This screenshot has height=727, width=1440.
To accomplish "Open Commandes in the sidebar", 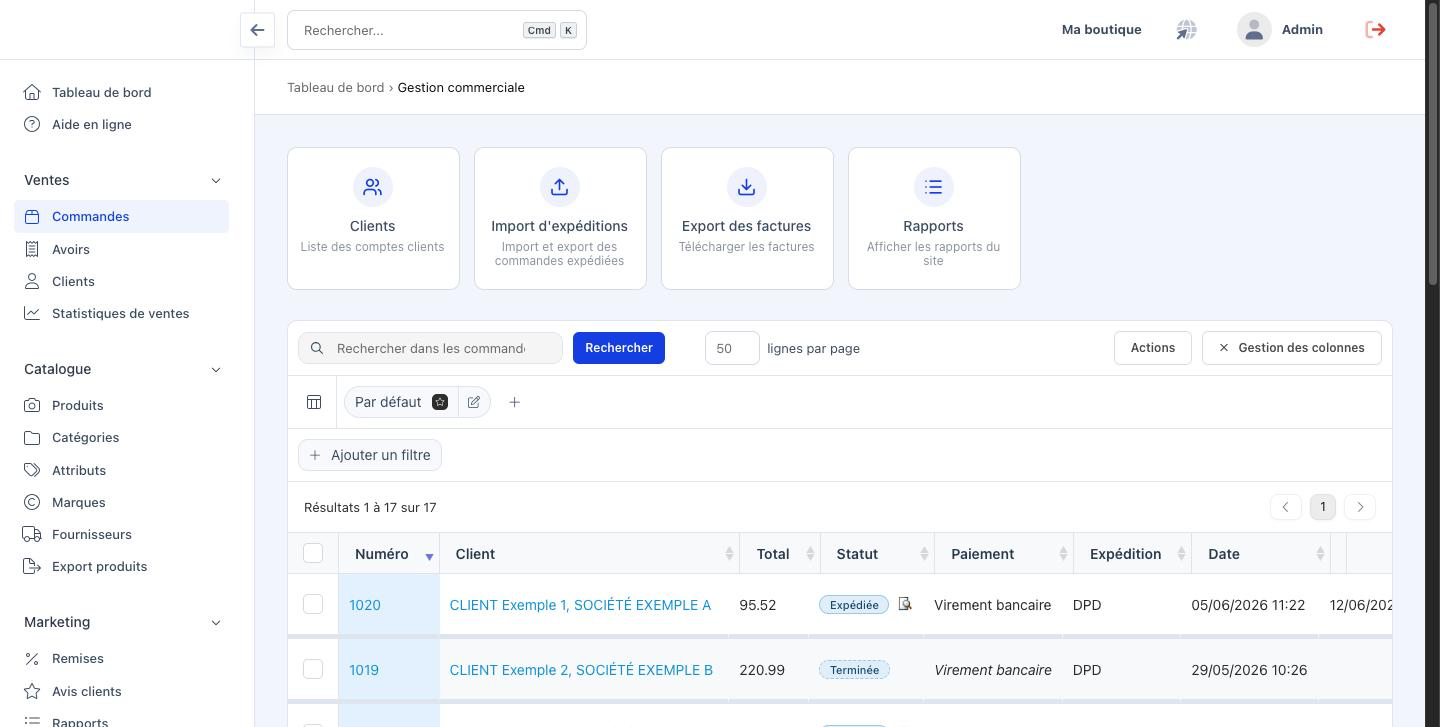I will click(x=121, y=216).
